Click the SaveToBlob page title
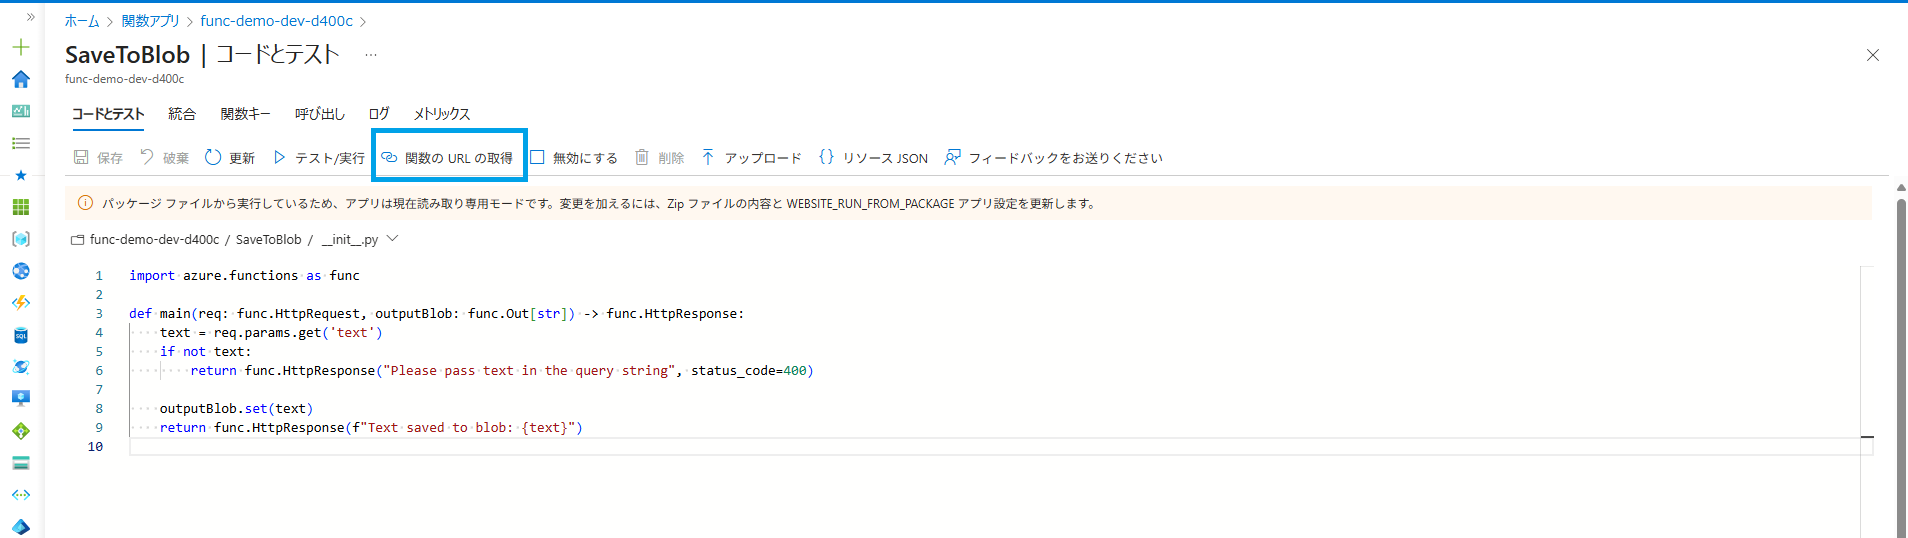 [127, 55]
